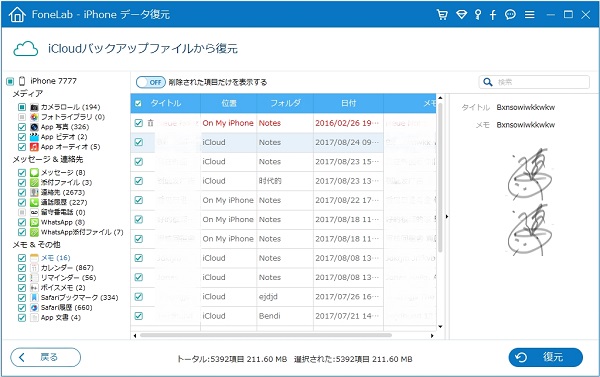Open the key registration icon
This screenshot has height=377, width=600.
coord(478,15)
